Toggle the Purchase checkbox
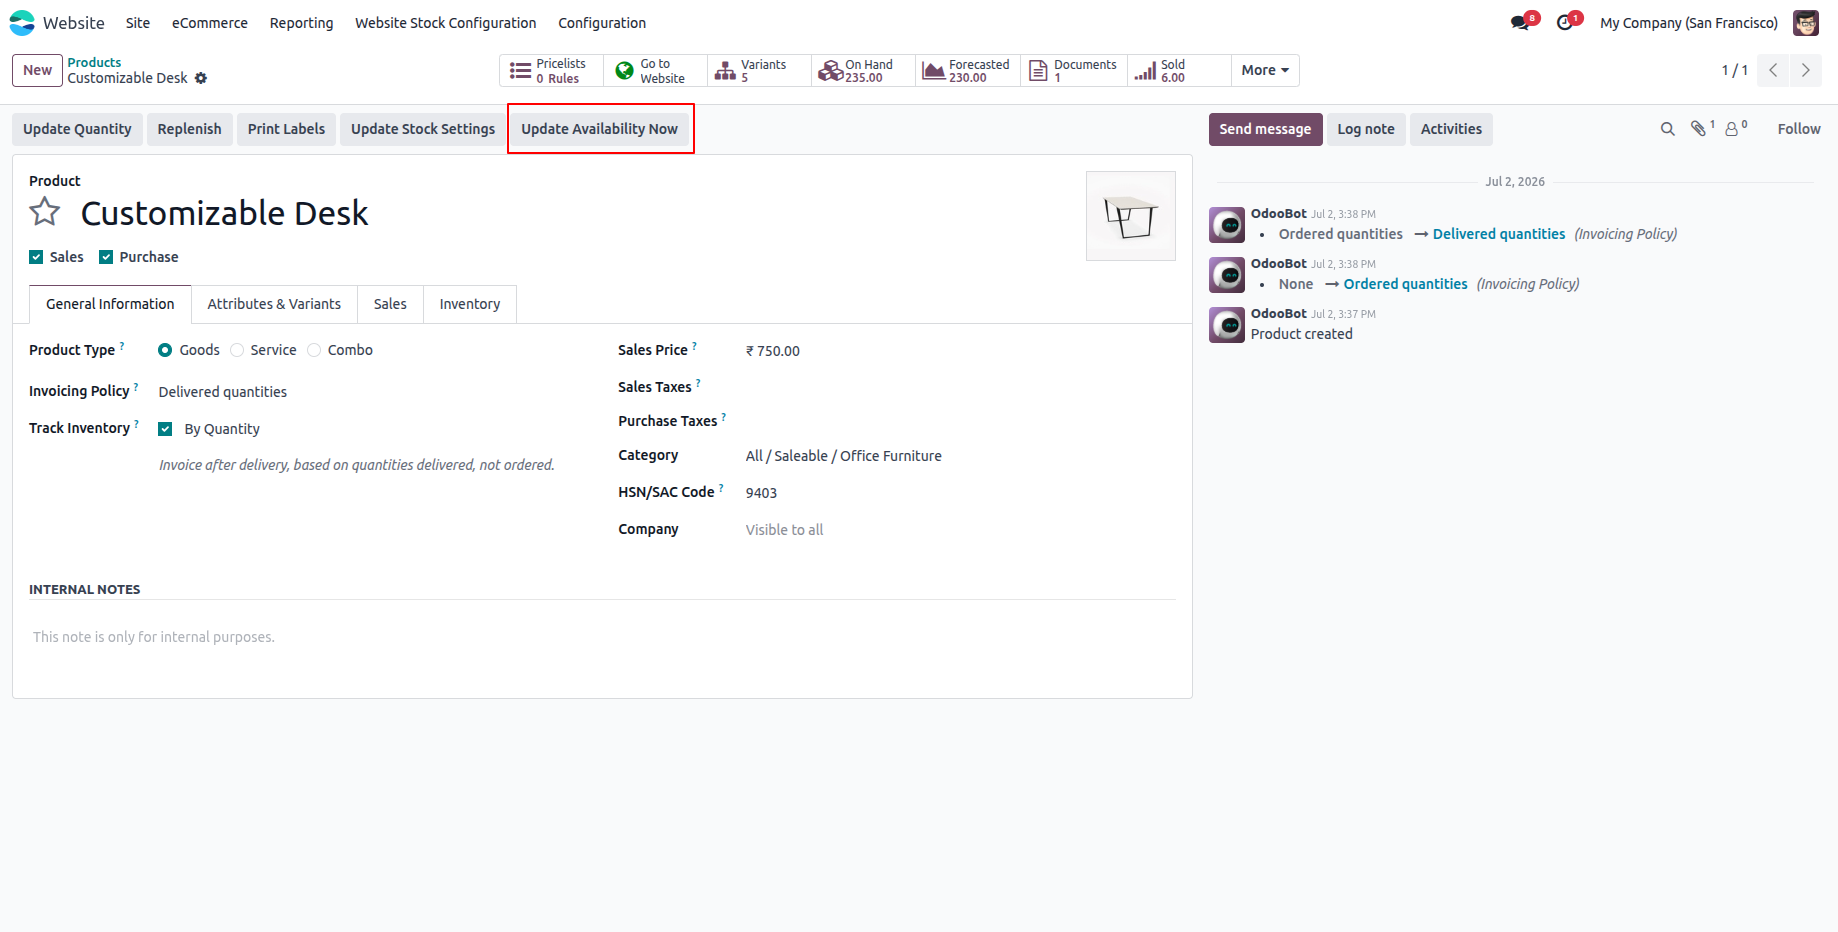Viewport: 1838px width, 932px height. coord(106,257)
